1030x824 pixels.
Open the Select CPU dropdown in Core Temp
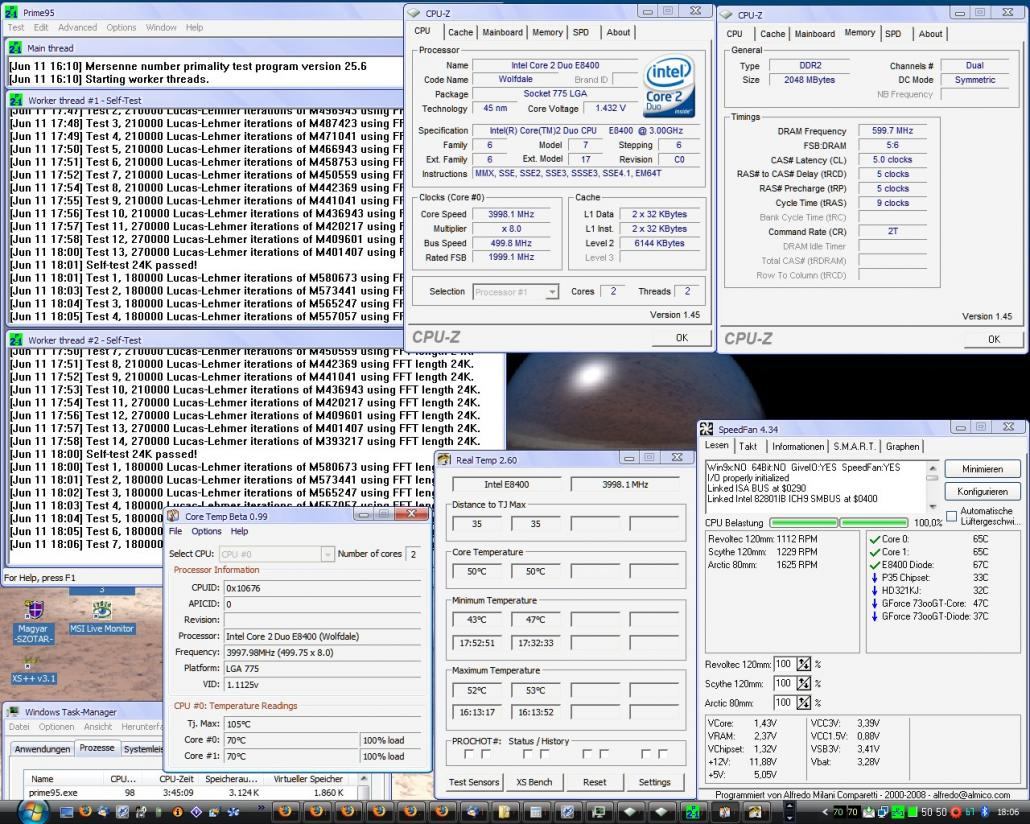(327, 555)
